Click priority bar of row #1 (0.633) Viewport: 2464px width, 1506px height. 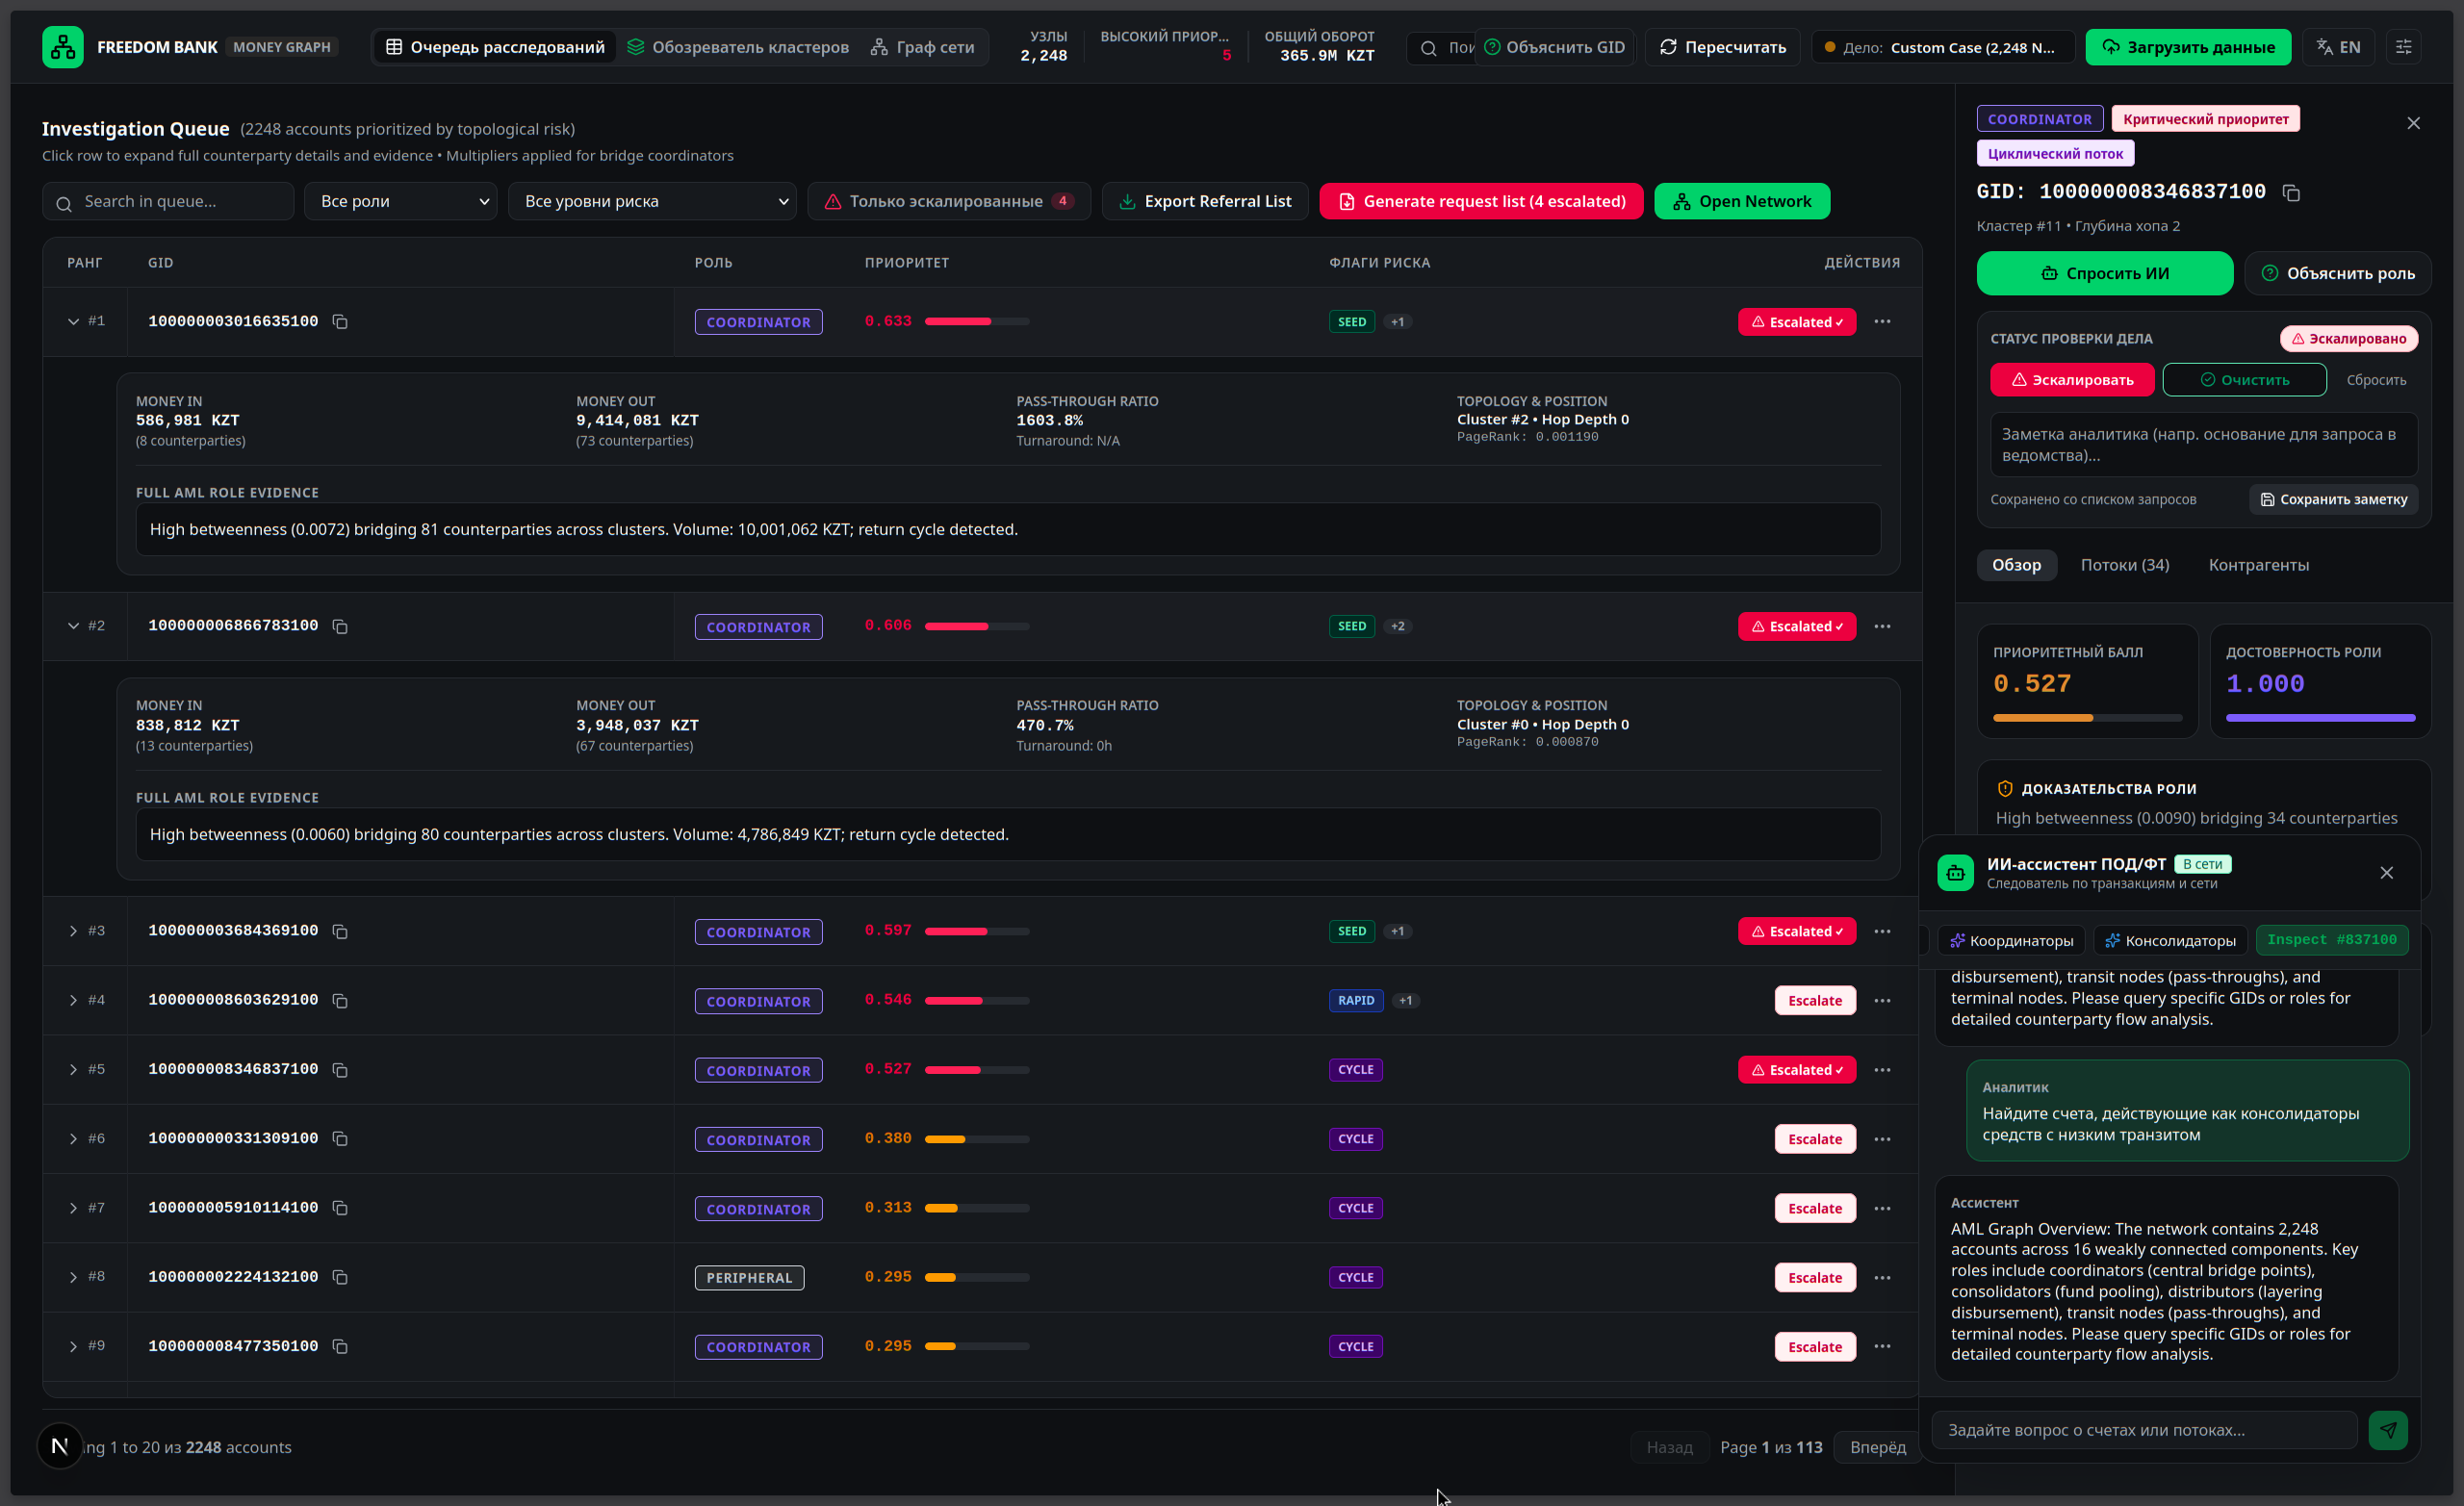point(977,322)
